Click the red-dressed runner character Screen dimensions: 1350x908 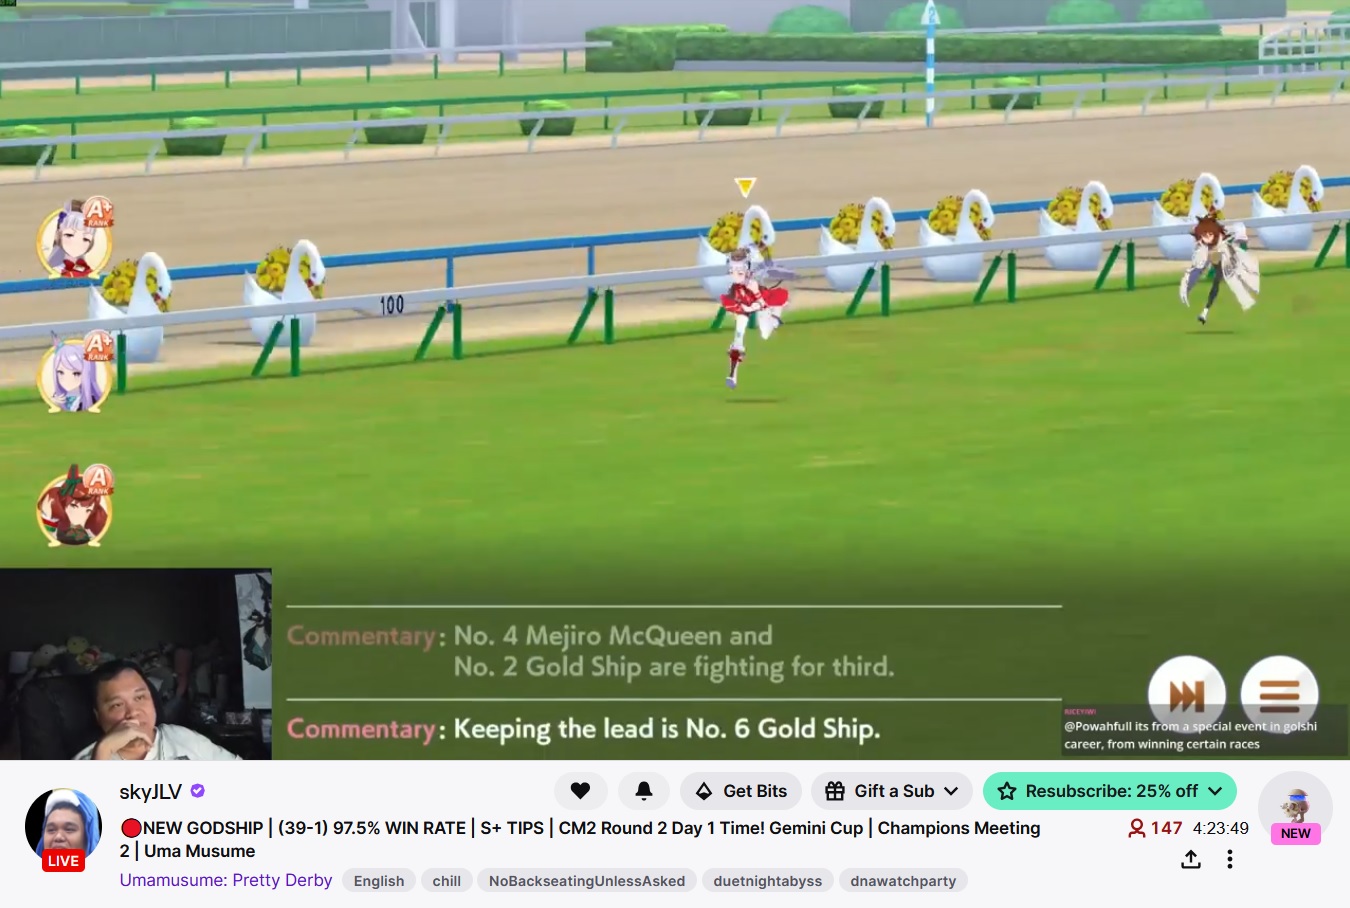click(753, 318)
